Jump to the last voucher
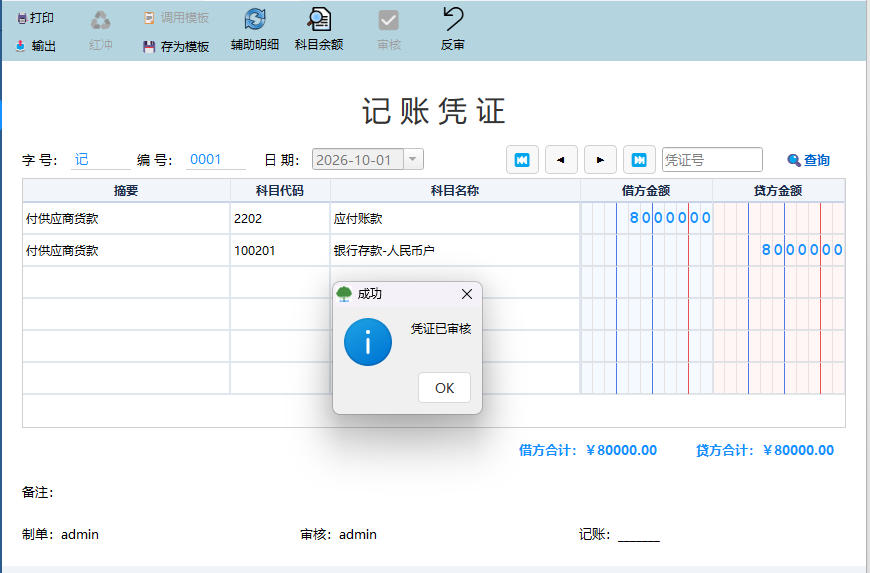Image resolution: width=870 pixels, height=573 pixels. (x=639, y=160)
